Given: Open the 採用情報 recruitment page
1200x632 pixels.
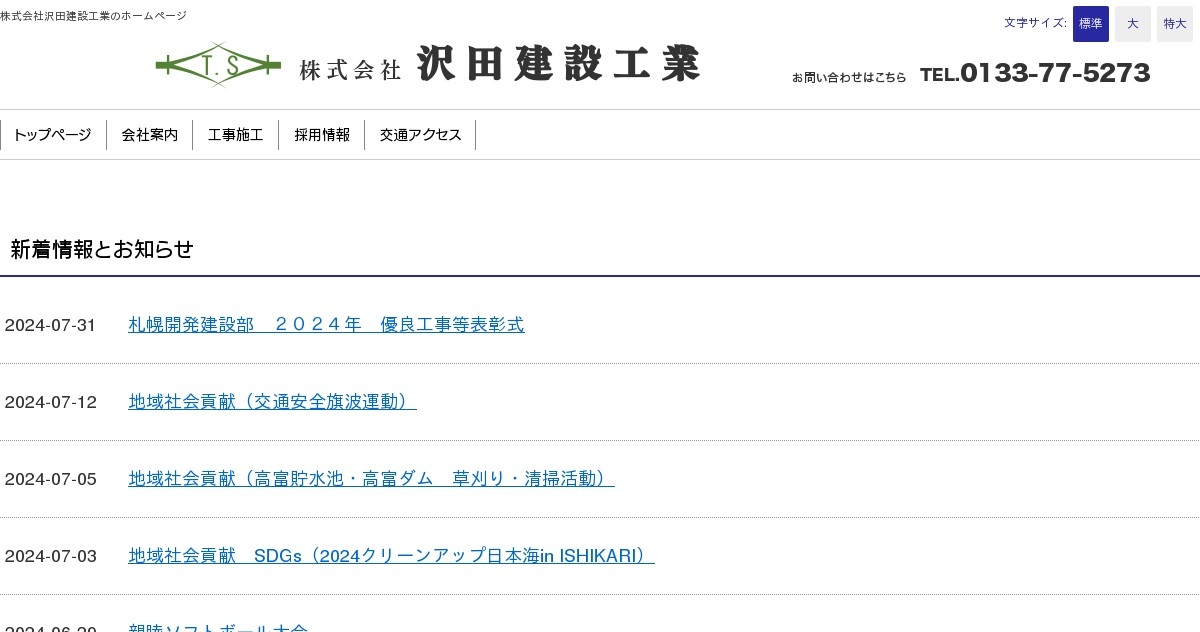Looking at the screenshot, I should point(322,134).
